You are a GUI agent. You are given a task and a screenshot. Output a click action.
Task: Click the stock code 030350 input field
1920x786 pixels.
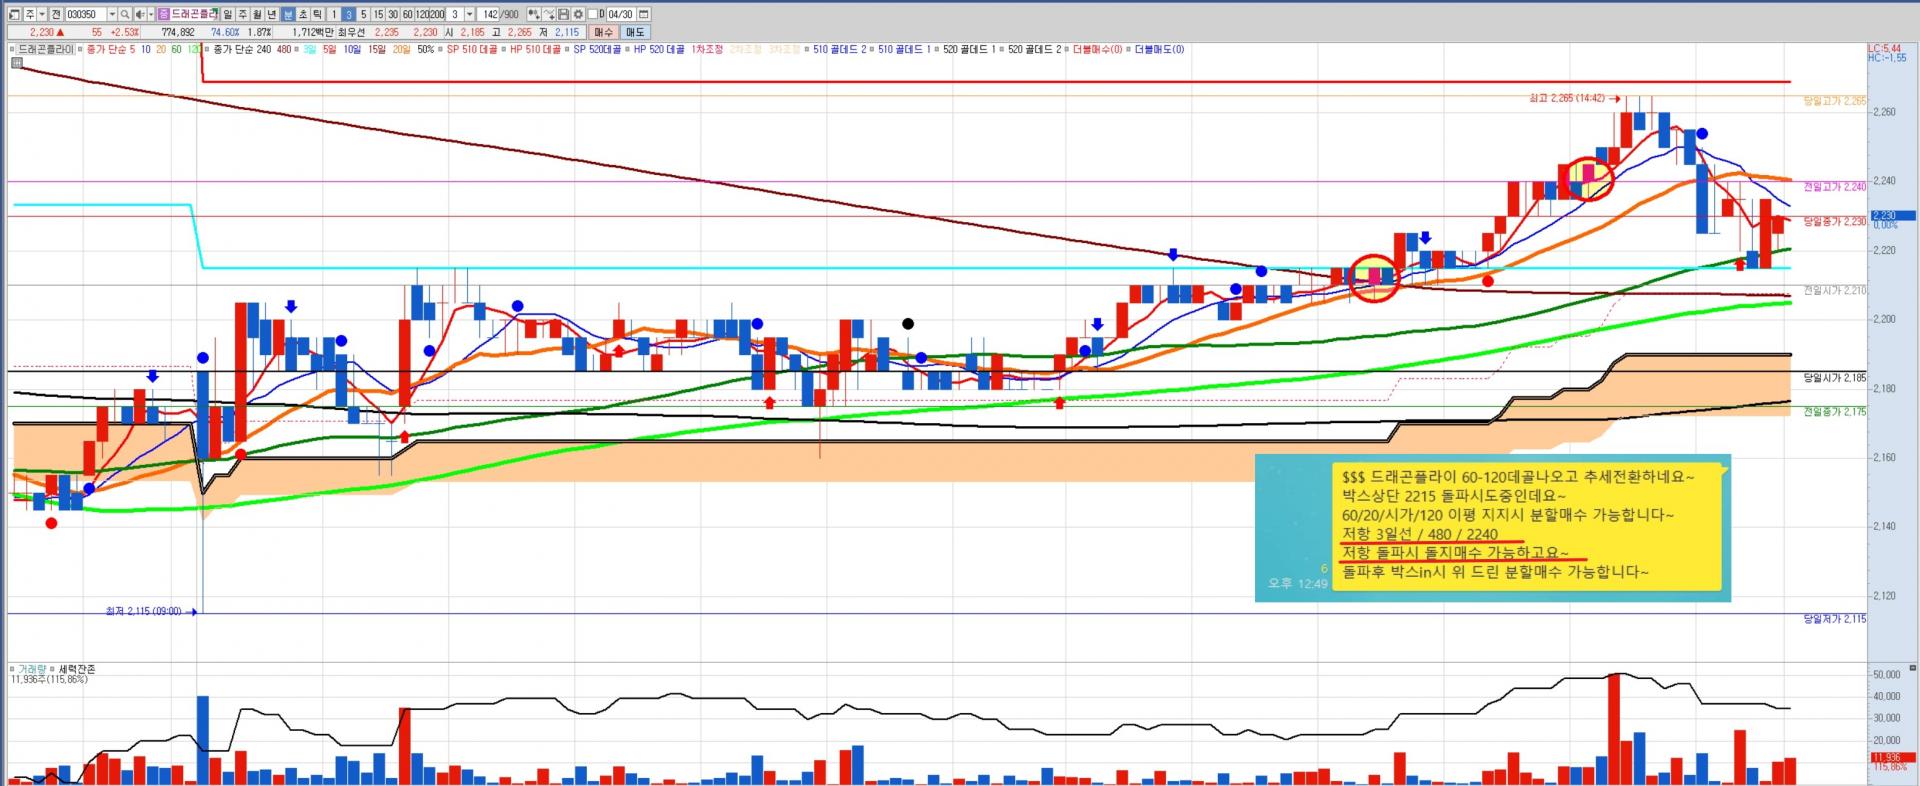coord(85,15)
